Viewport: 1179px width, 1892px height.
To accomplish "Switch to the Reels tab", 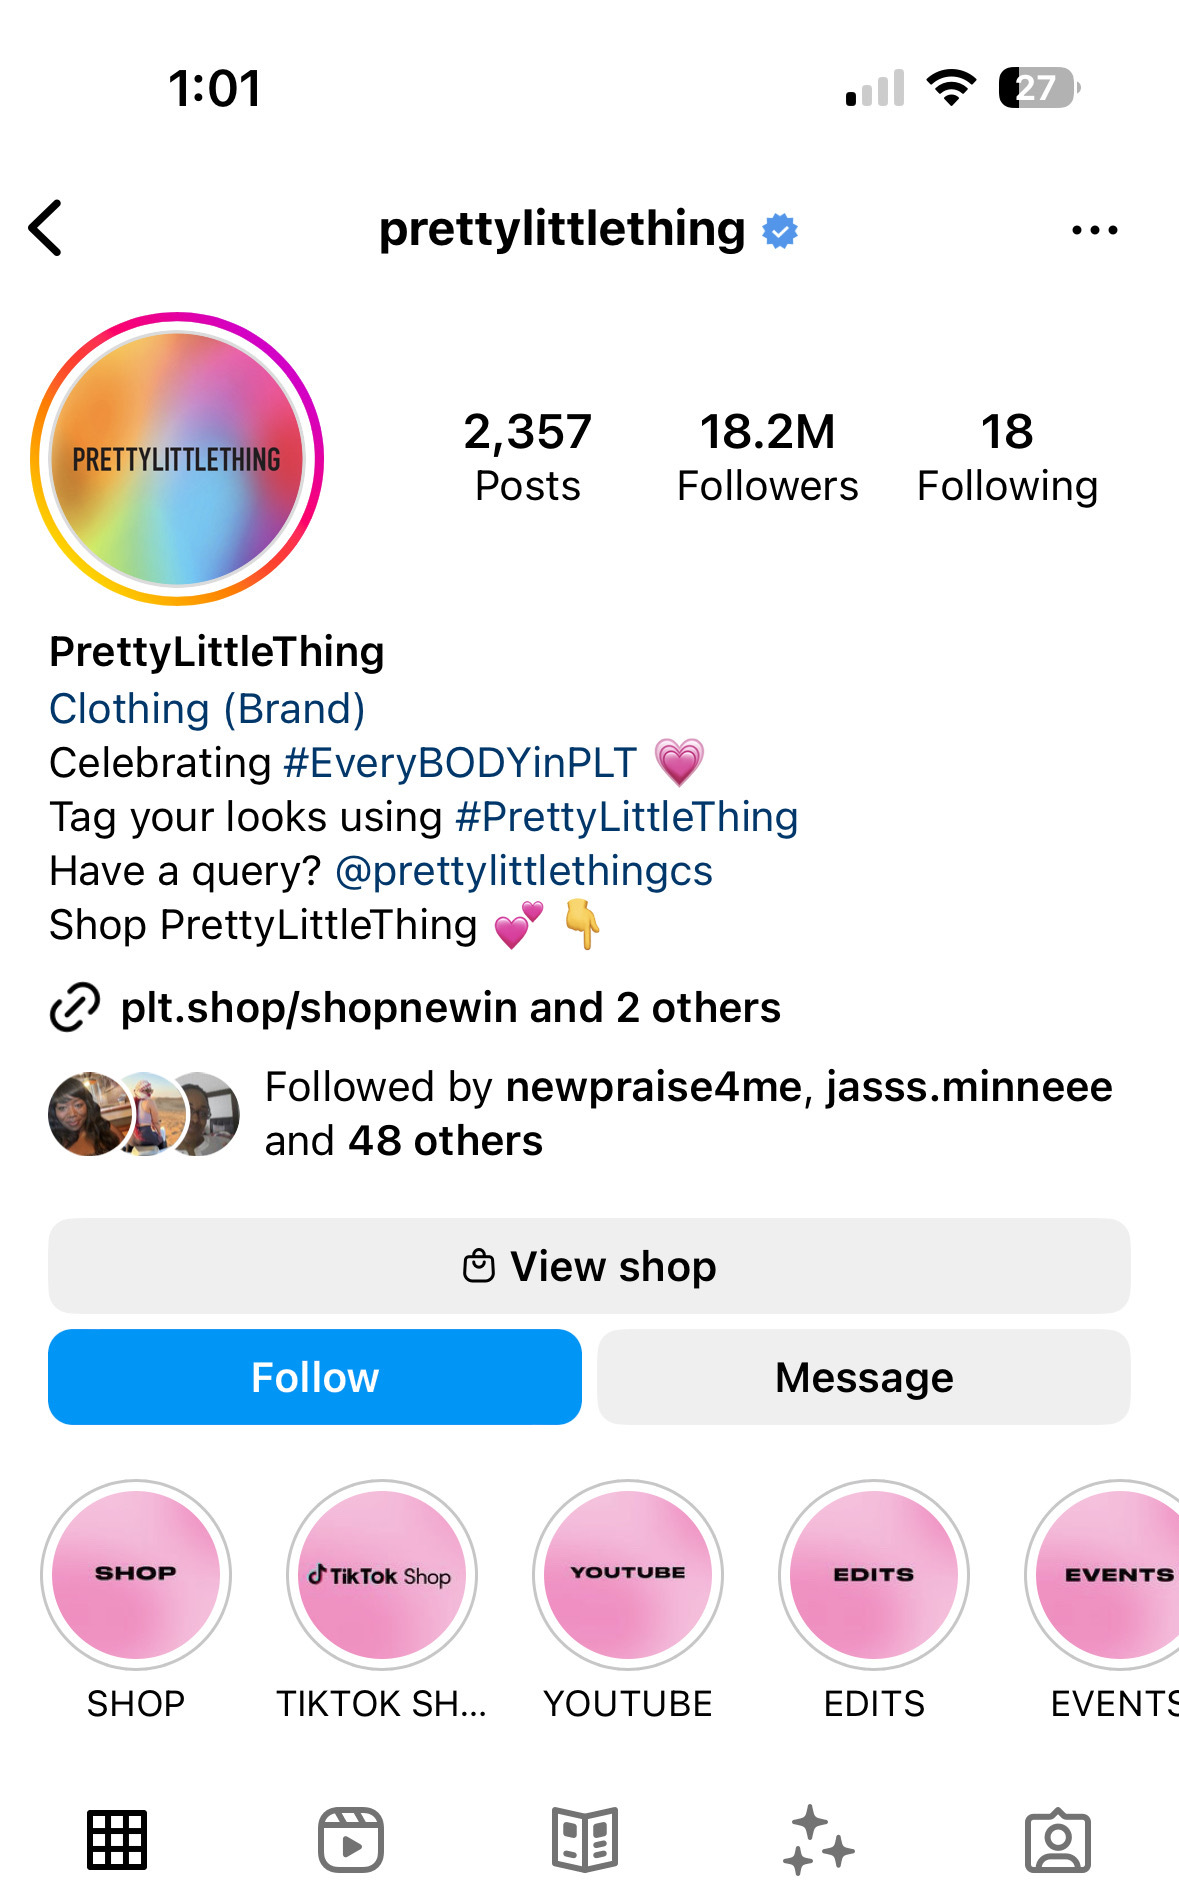I will [351, 1839].
